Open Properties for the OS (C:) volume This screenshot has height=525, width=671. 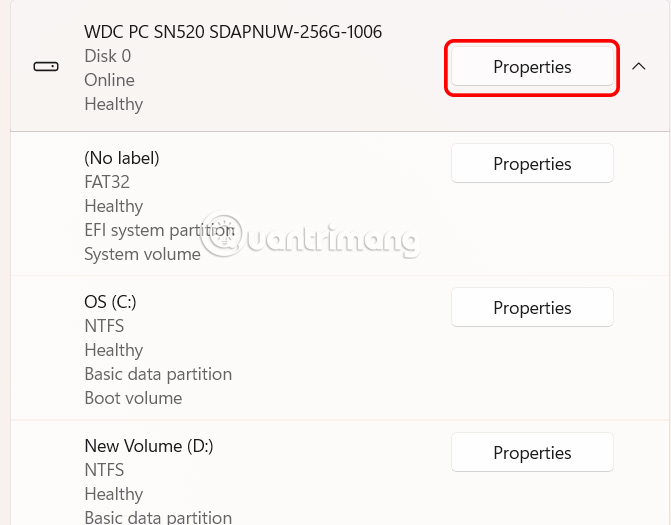coord(532,308)
